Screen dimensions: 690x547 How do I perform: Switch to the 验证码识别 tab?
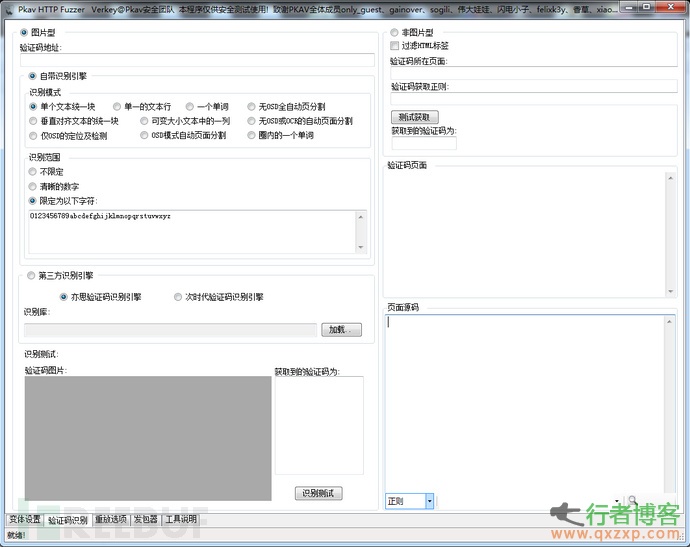[x=68, y=520]
